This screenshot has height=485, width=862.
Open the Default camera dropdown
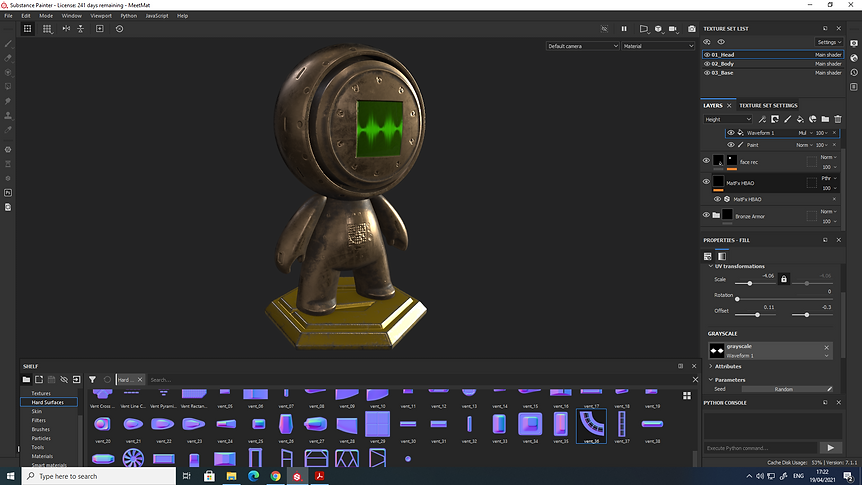[583, 46]
